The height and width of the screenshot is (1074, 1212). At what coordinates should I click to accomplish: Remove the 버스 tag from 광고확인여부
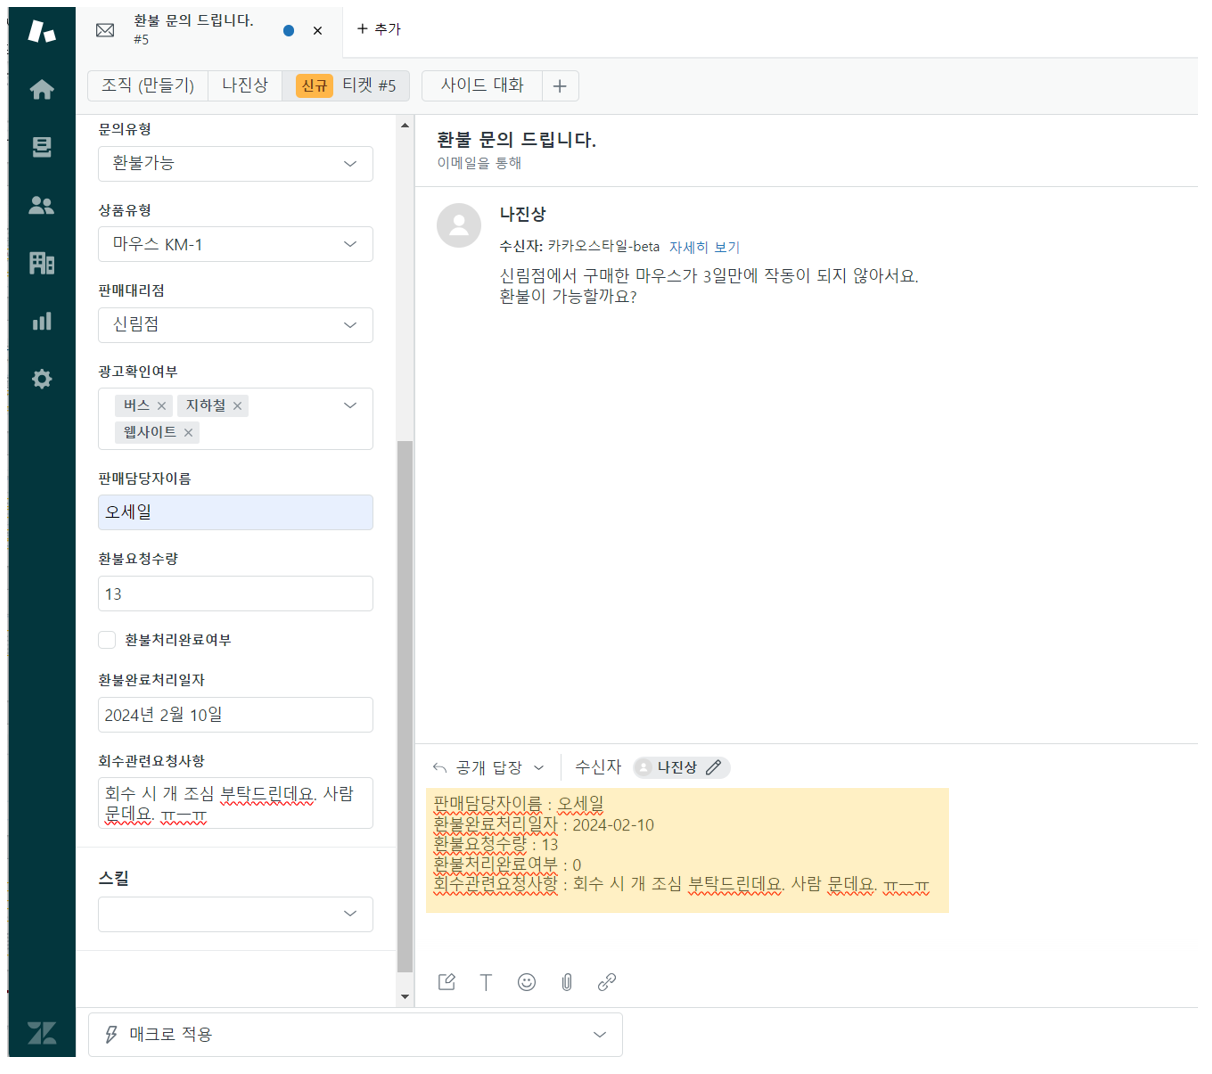point(164,406)
